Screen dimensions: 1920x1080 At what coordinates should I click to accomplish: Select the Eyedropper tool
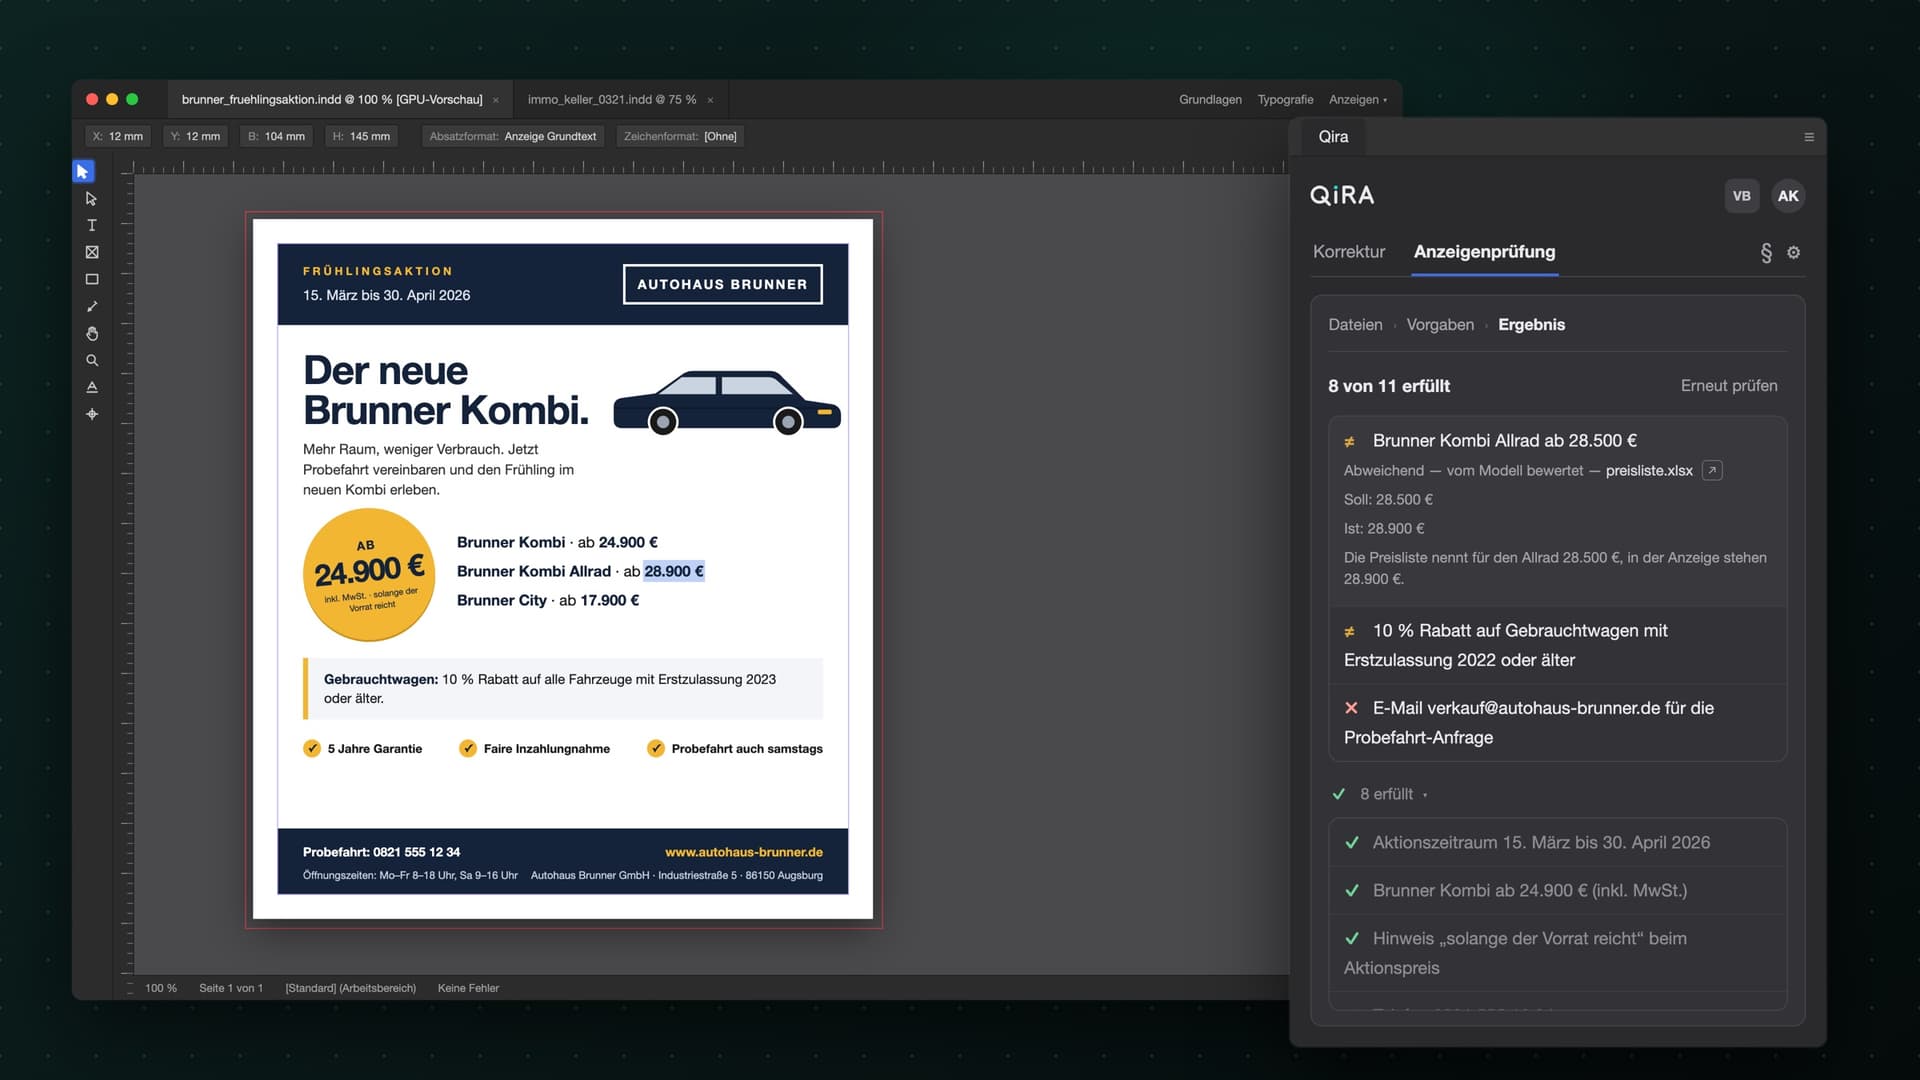pos(92,307)
